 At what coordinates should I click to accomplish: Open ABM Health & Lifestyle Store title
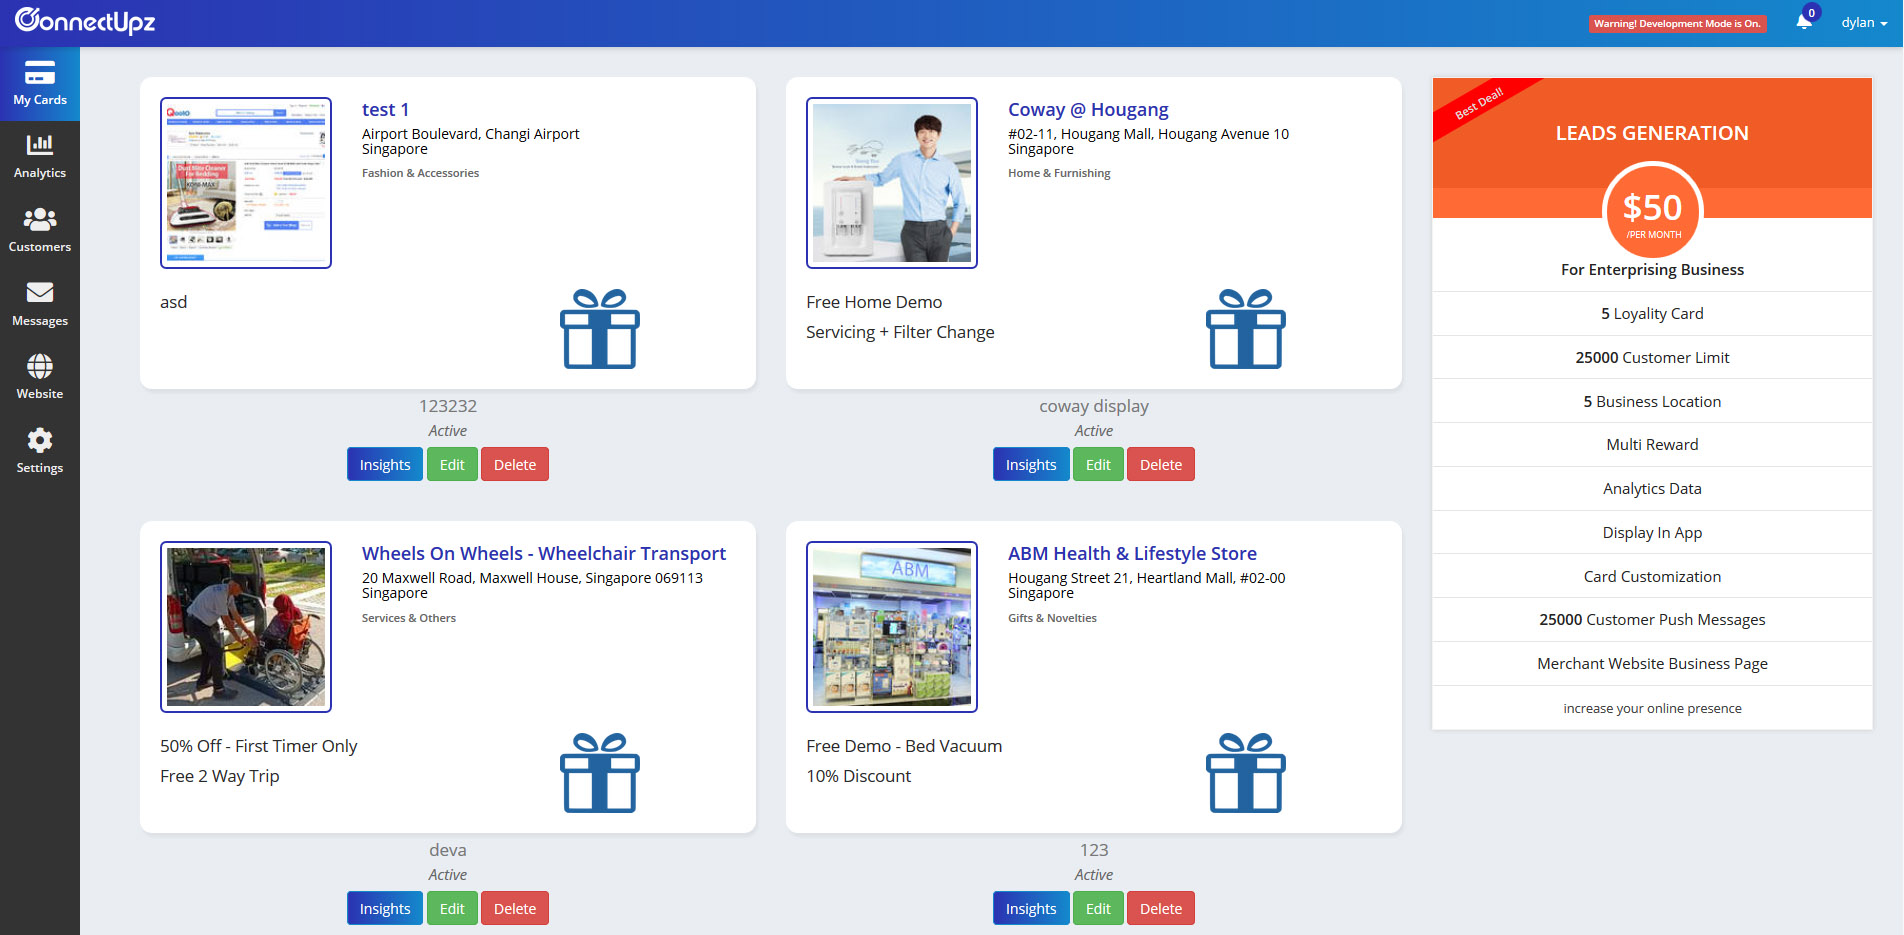pos(1132,553)
